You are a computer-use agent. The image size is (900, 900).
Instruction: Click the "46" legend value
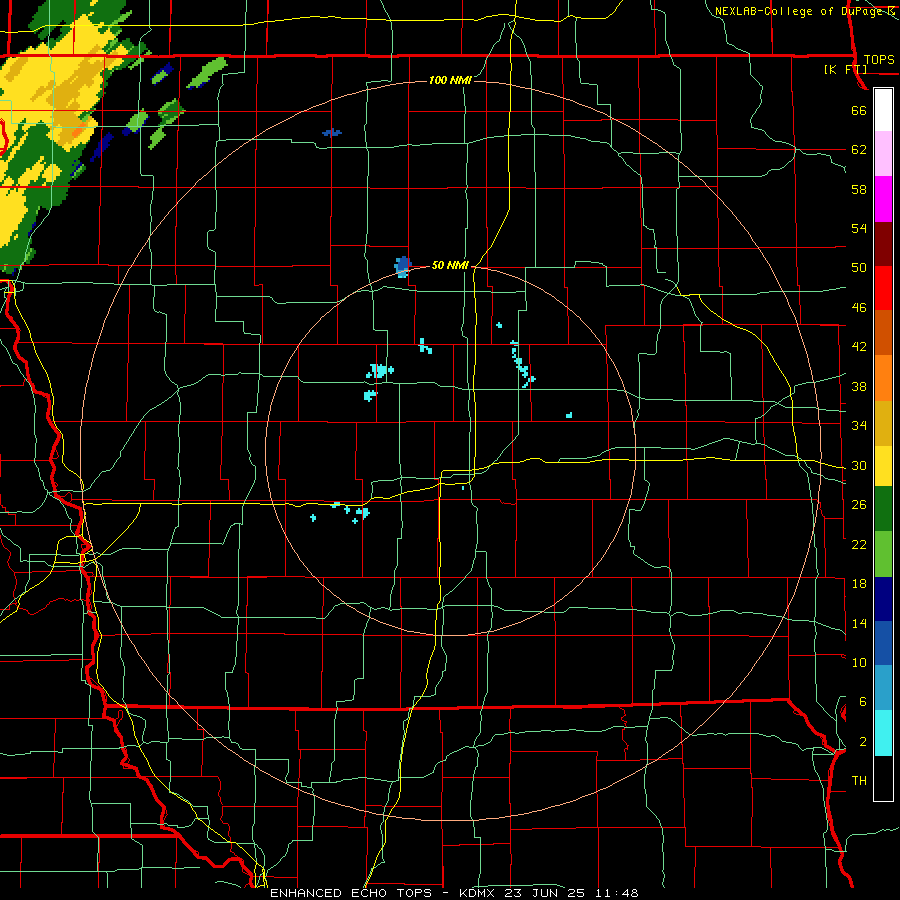pyautogui.click(x=859, y=308)
